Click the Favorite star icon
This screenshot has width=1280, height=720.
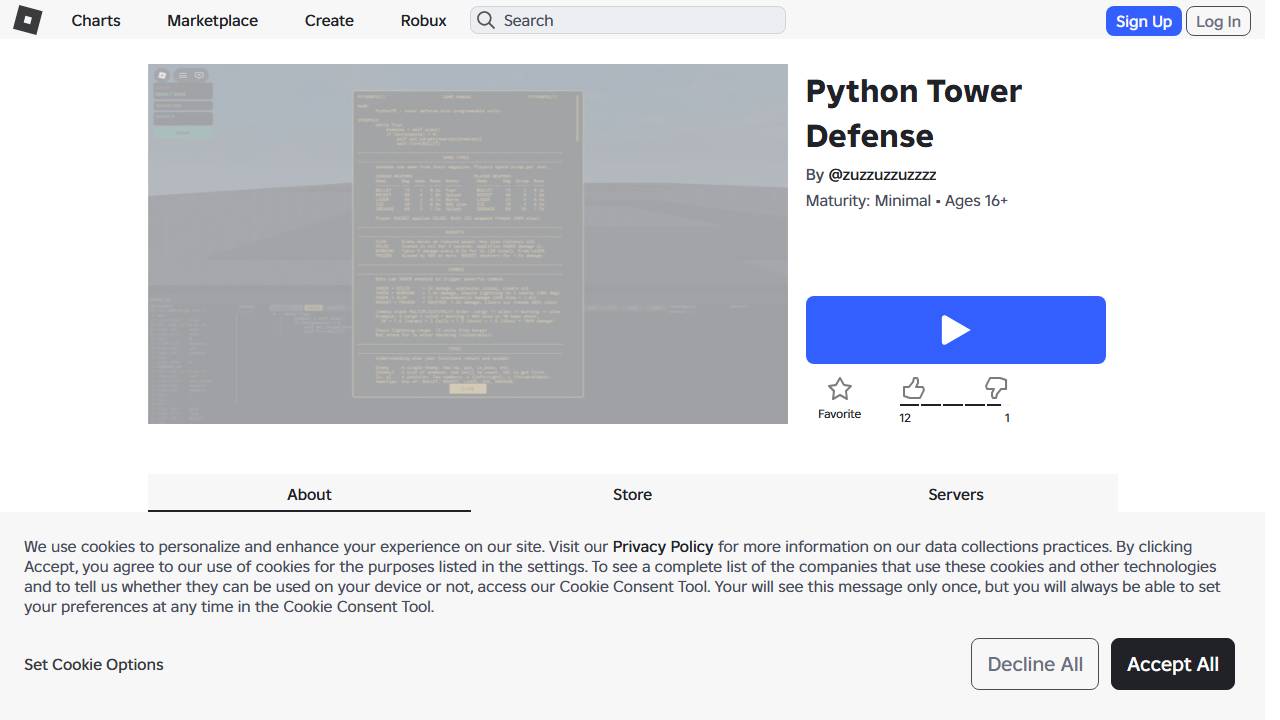click(839, 389)
